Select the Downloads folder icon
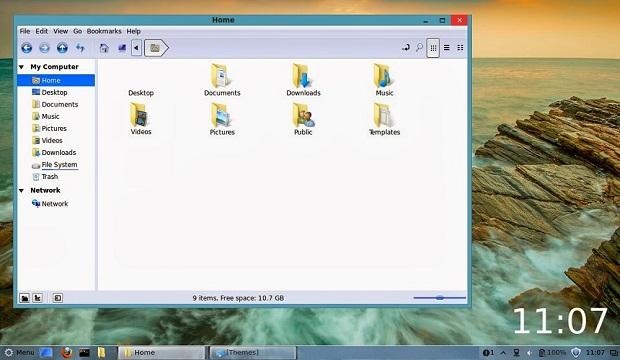Image resolution: width=620 pixels, height=360 pixels. (x=303, y=76)
